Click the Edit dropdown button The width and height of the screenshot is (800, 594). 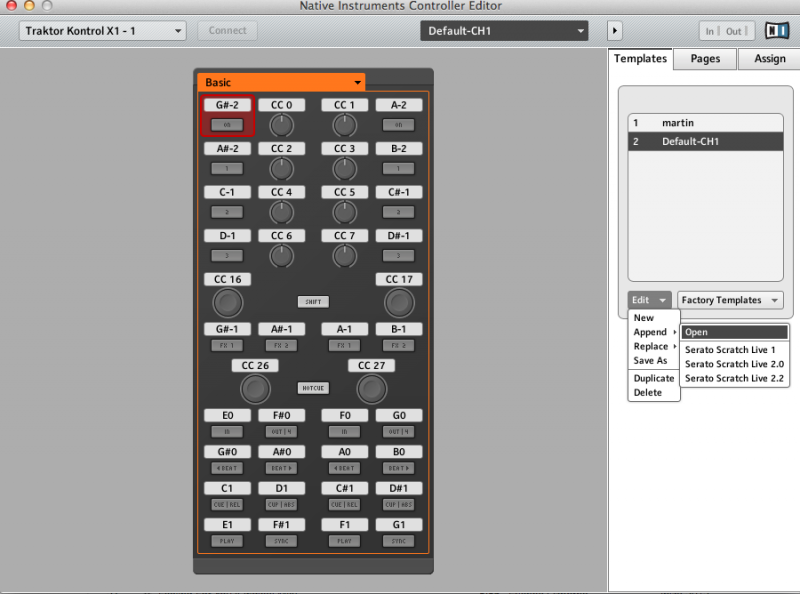tap(649, 300)
